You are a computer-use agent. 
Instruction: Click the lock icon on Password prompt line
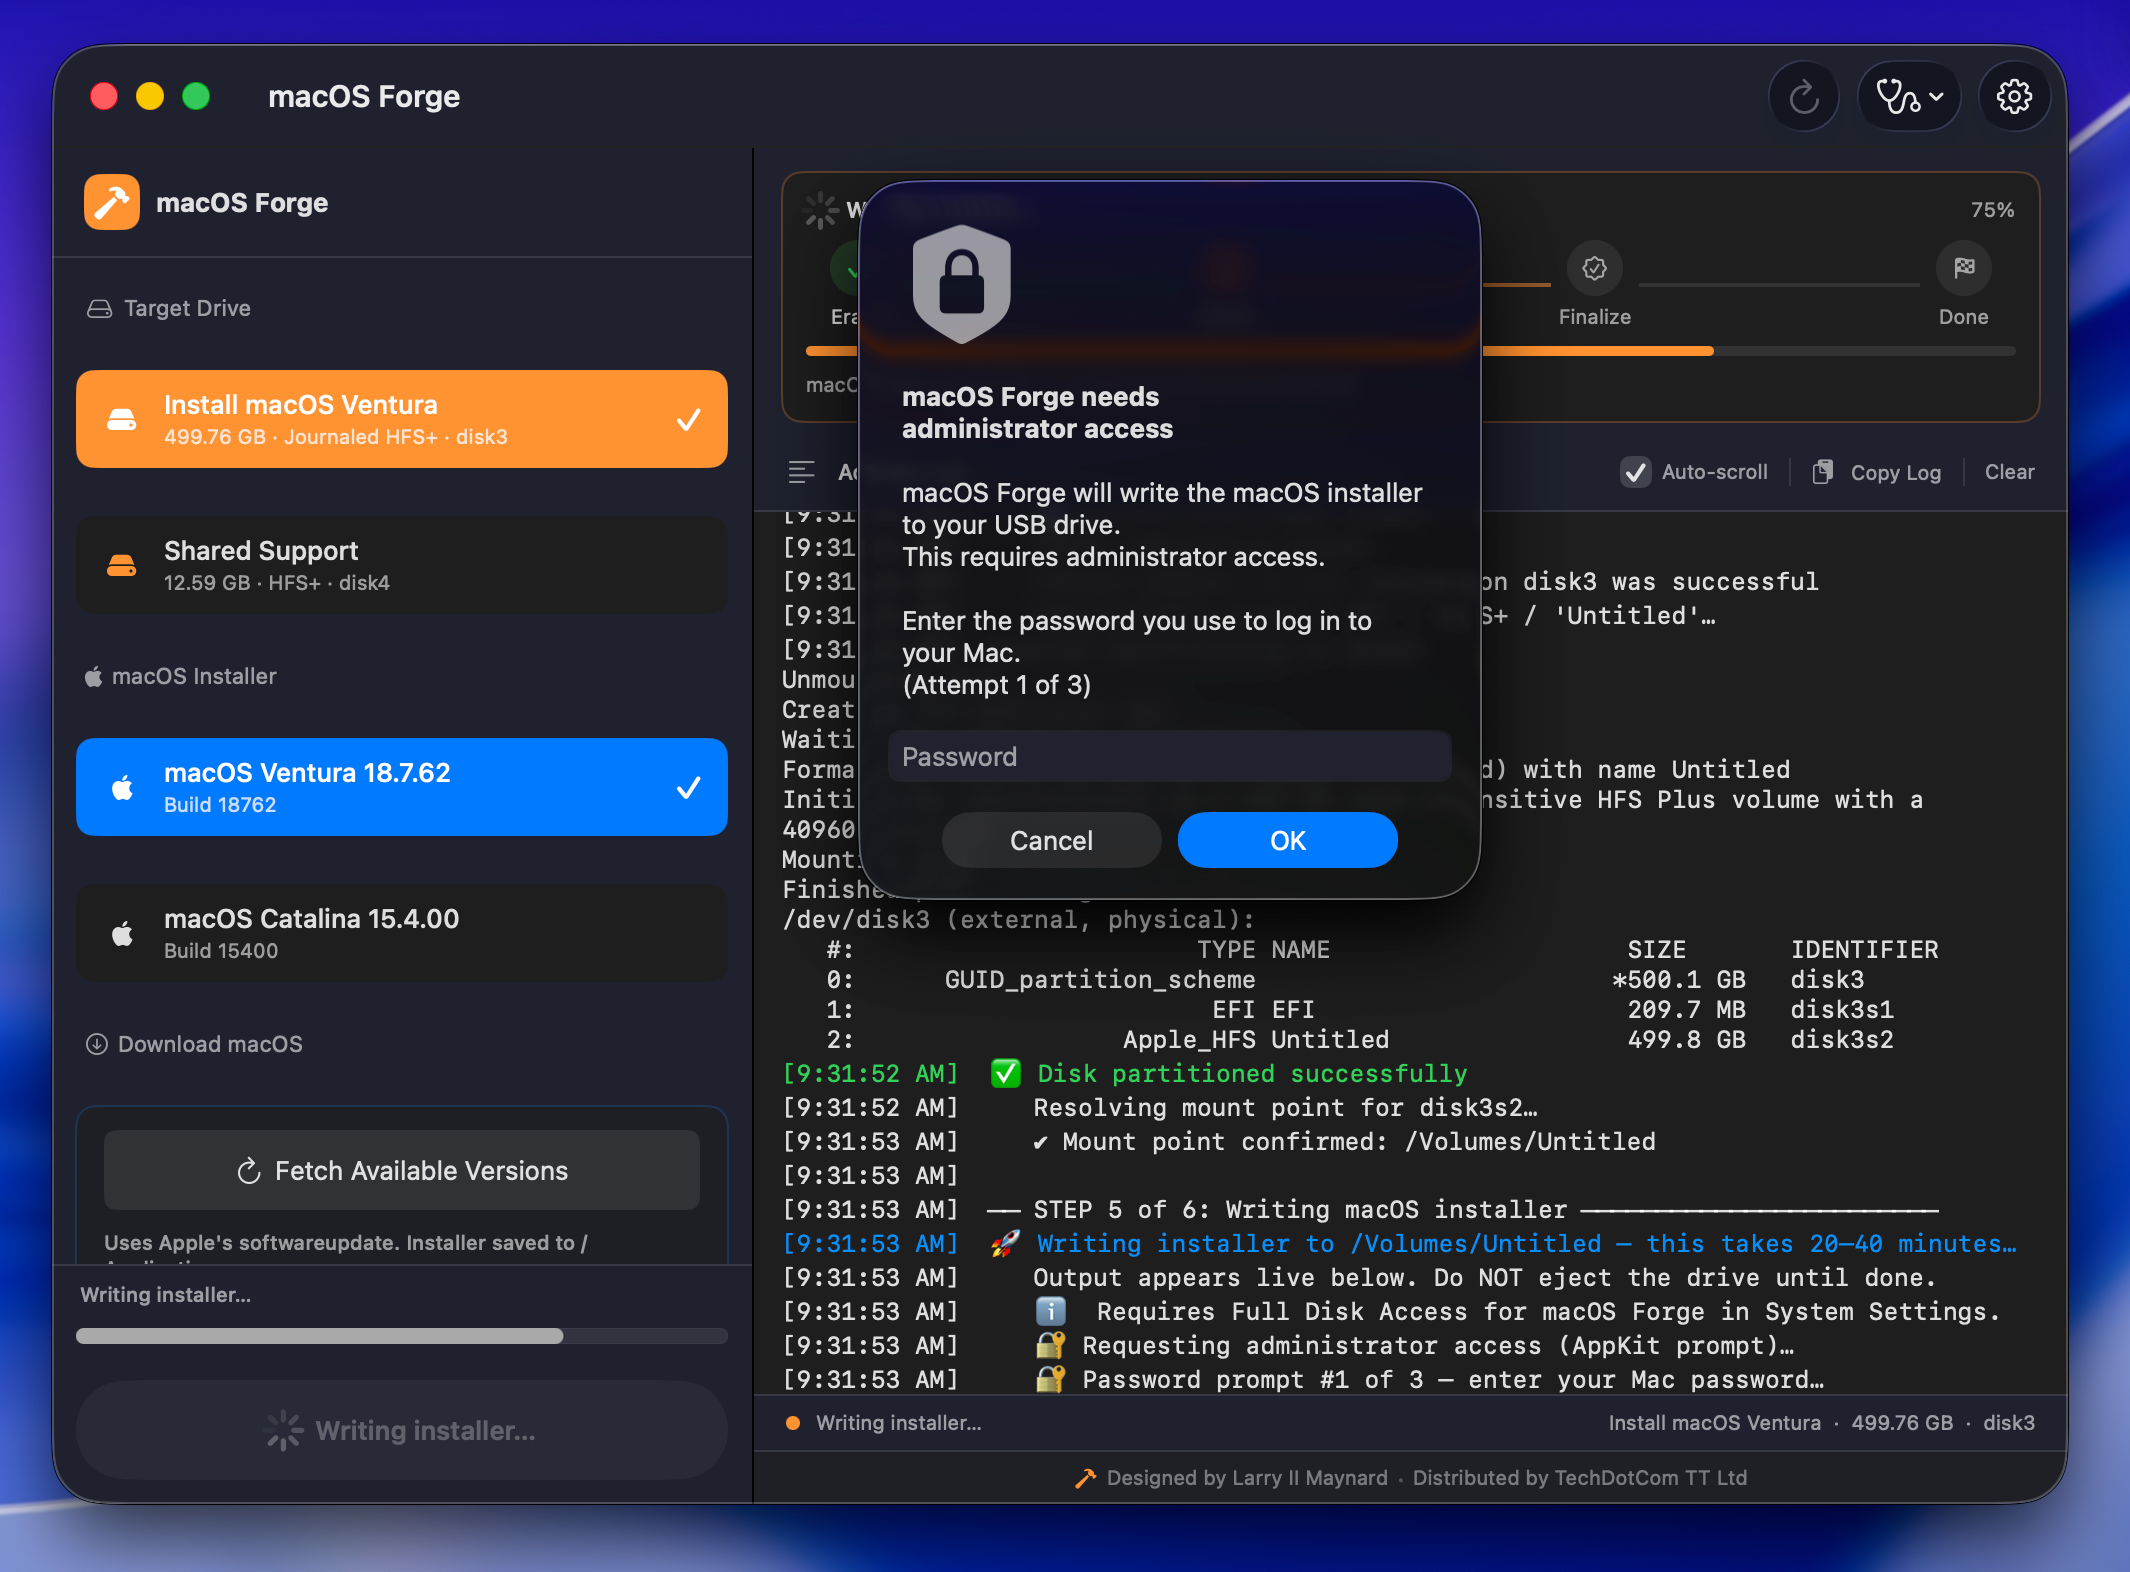tap(1050, 1379)
